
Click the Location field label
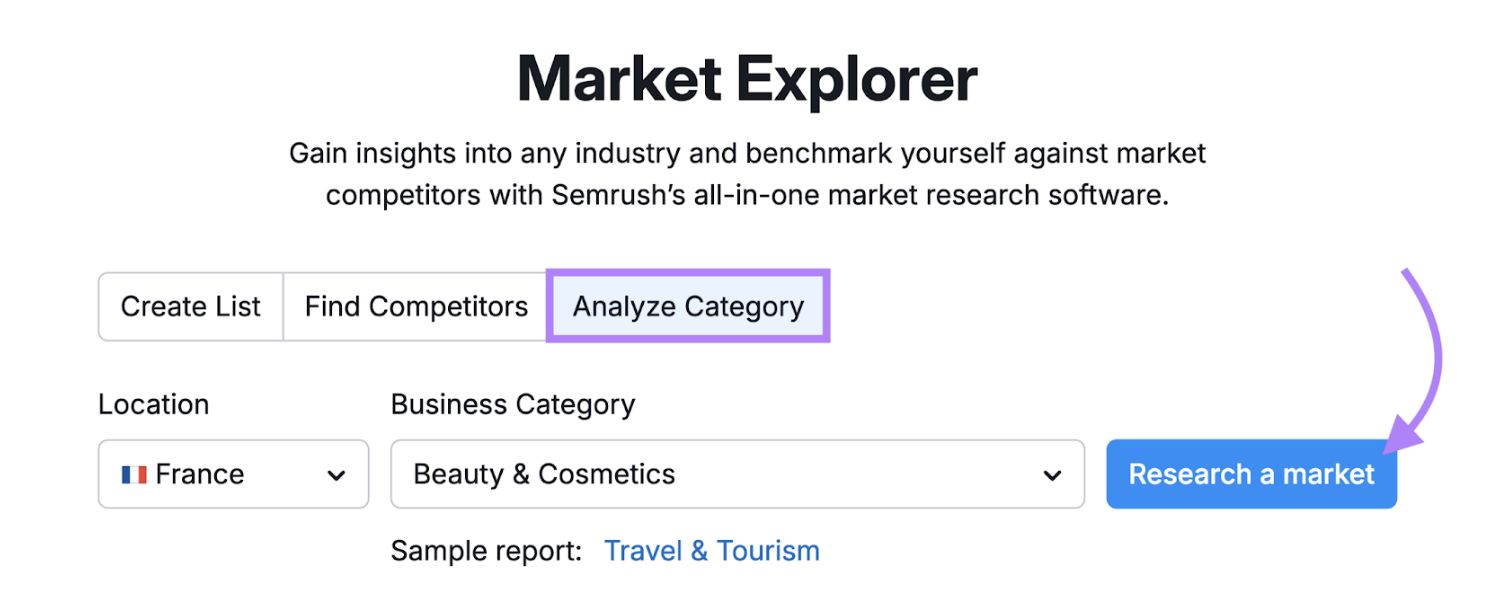pos(154,403)
